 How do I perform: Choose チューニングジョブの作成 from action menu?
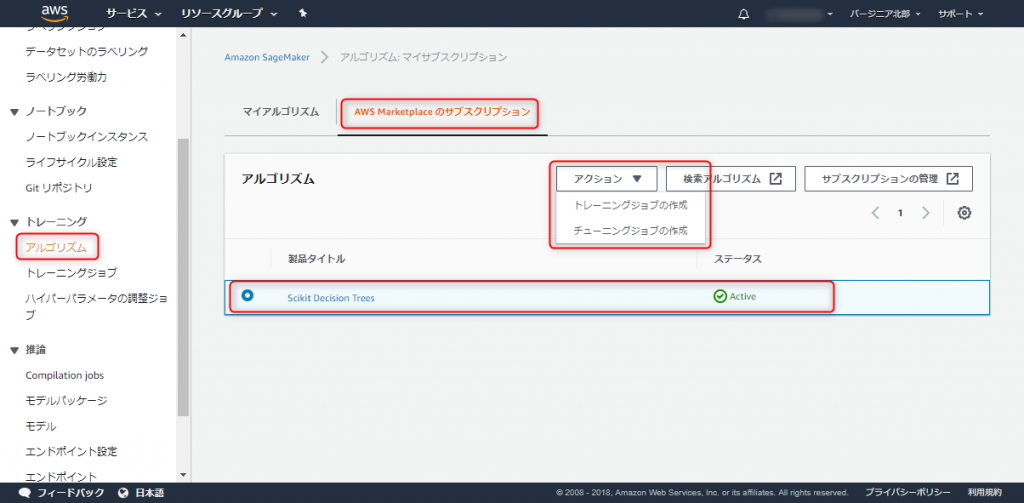tap(630, 231)
